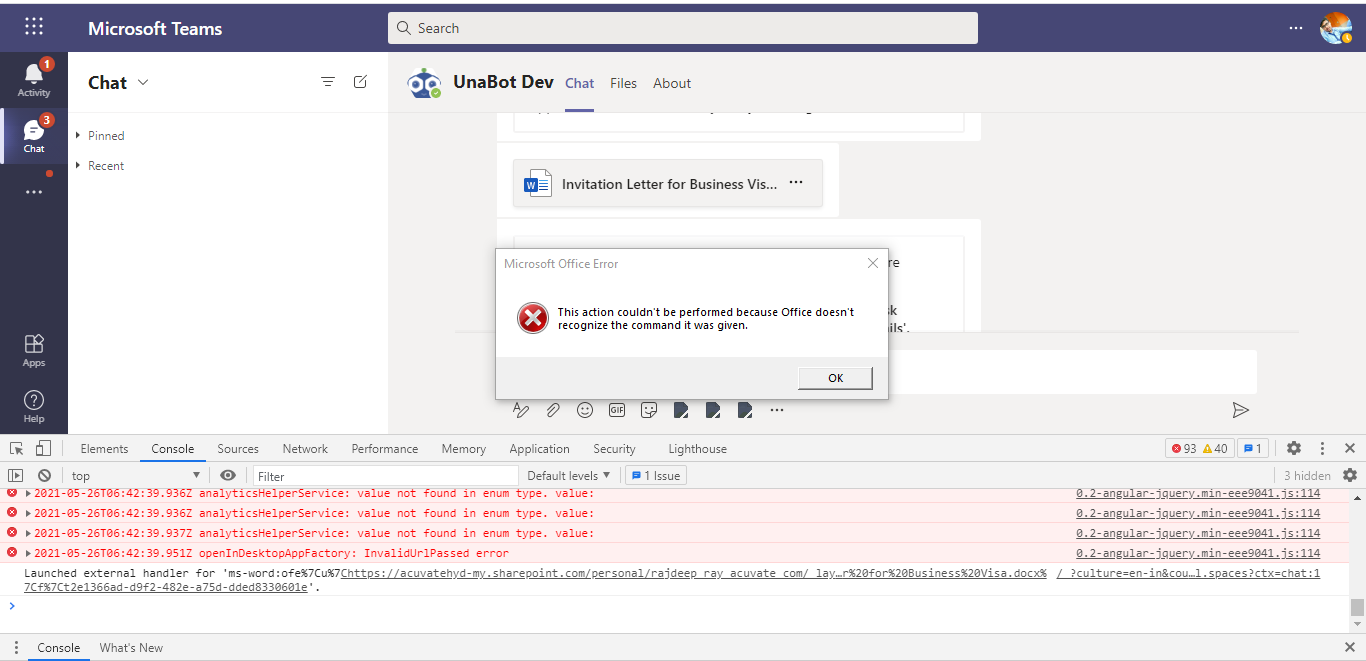Open the Activity panel in Teams sidebar

pos(34,80)
